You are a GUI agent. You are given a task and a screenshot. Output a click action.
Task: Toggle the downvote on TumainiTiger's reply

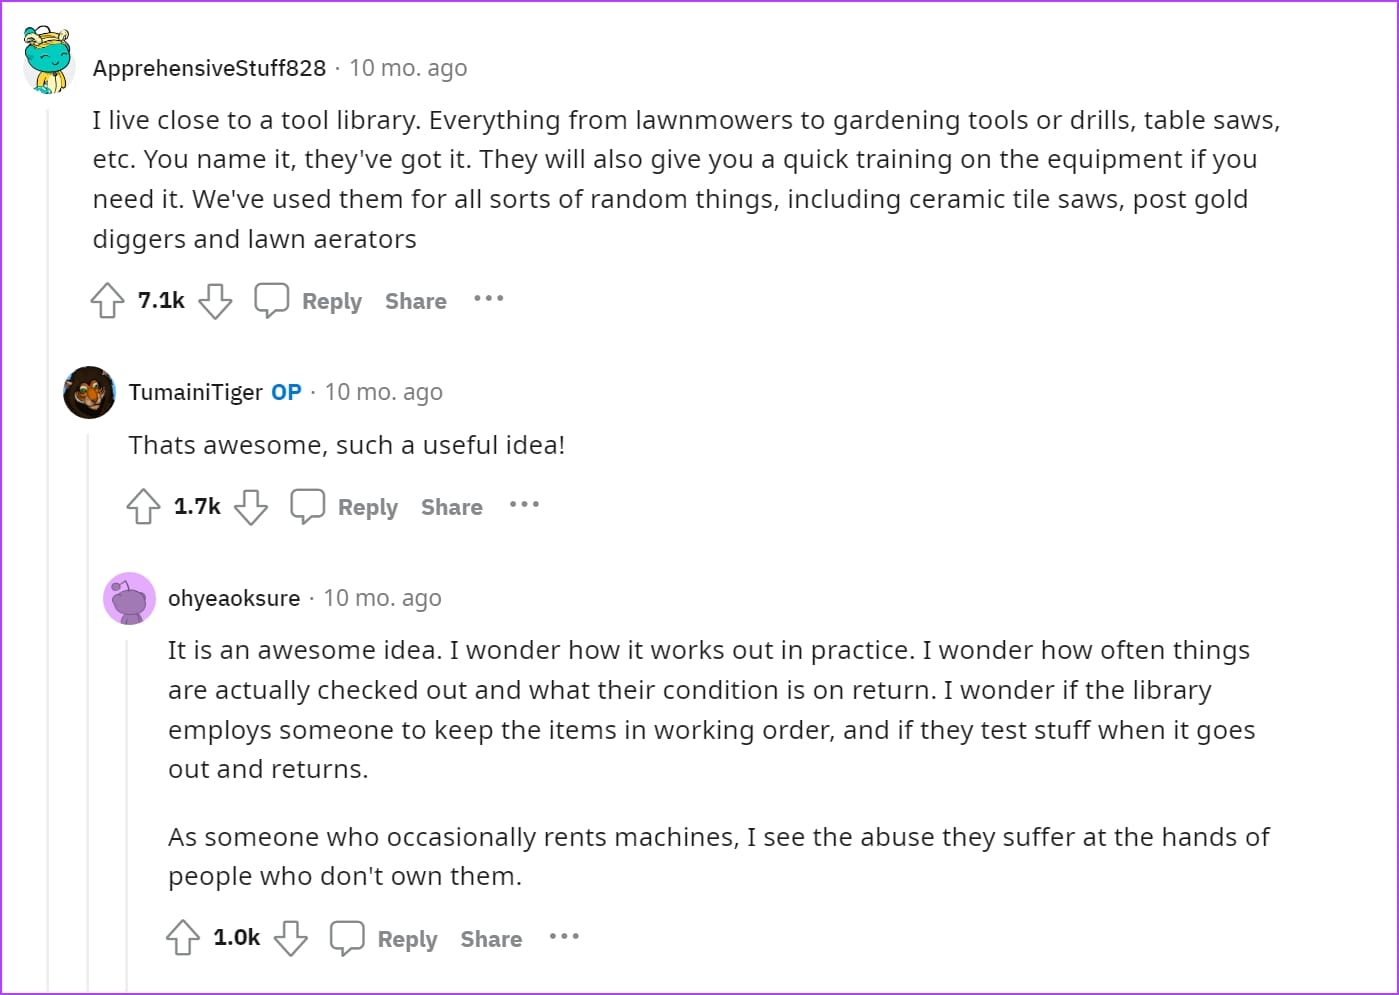pos(251,506)
